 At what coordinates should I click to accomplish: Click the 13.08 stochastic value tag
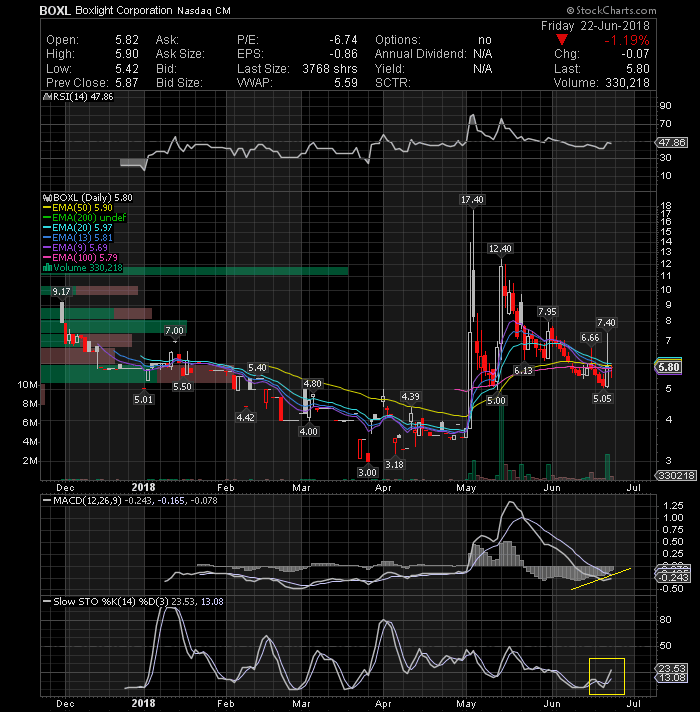[672, 678]
